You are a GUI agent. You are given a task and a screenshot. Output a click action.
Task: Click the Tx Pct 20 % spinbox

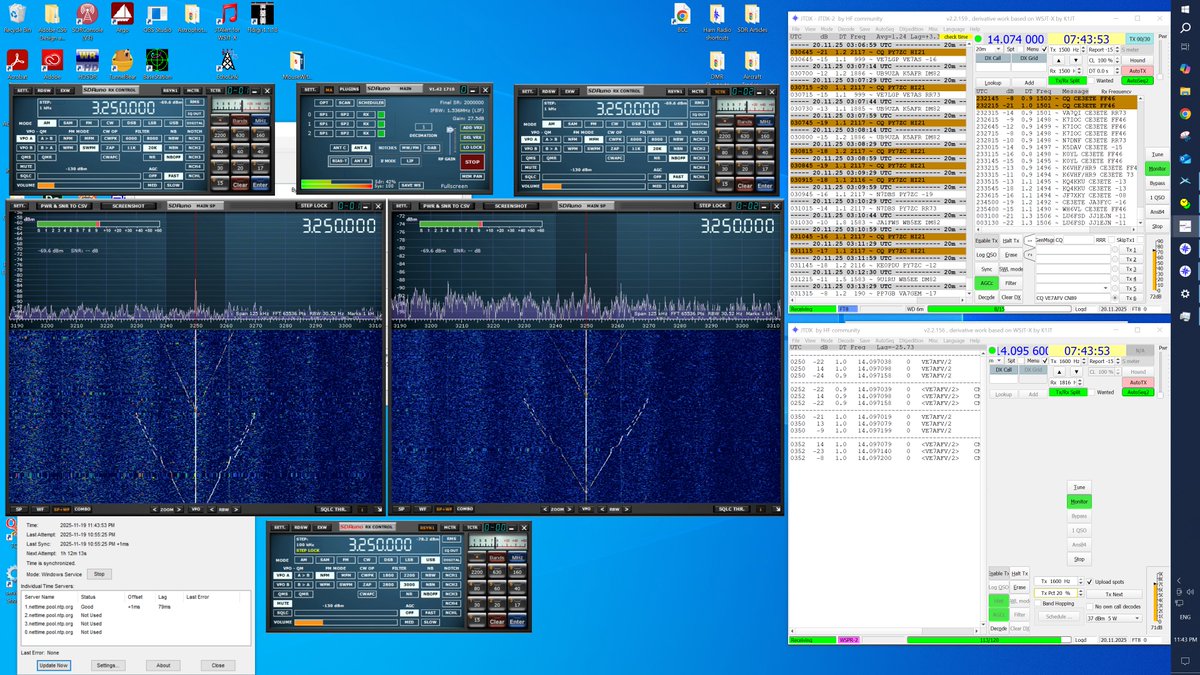(1058, 593)
